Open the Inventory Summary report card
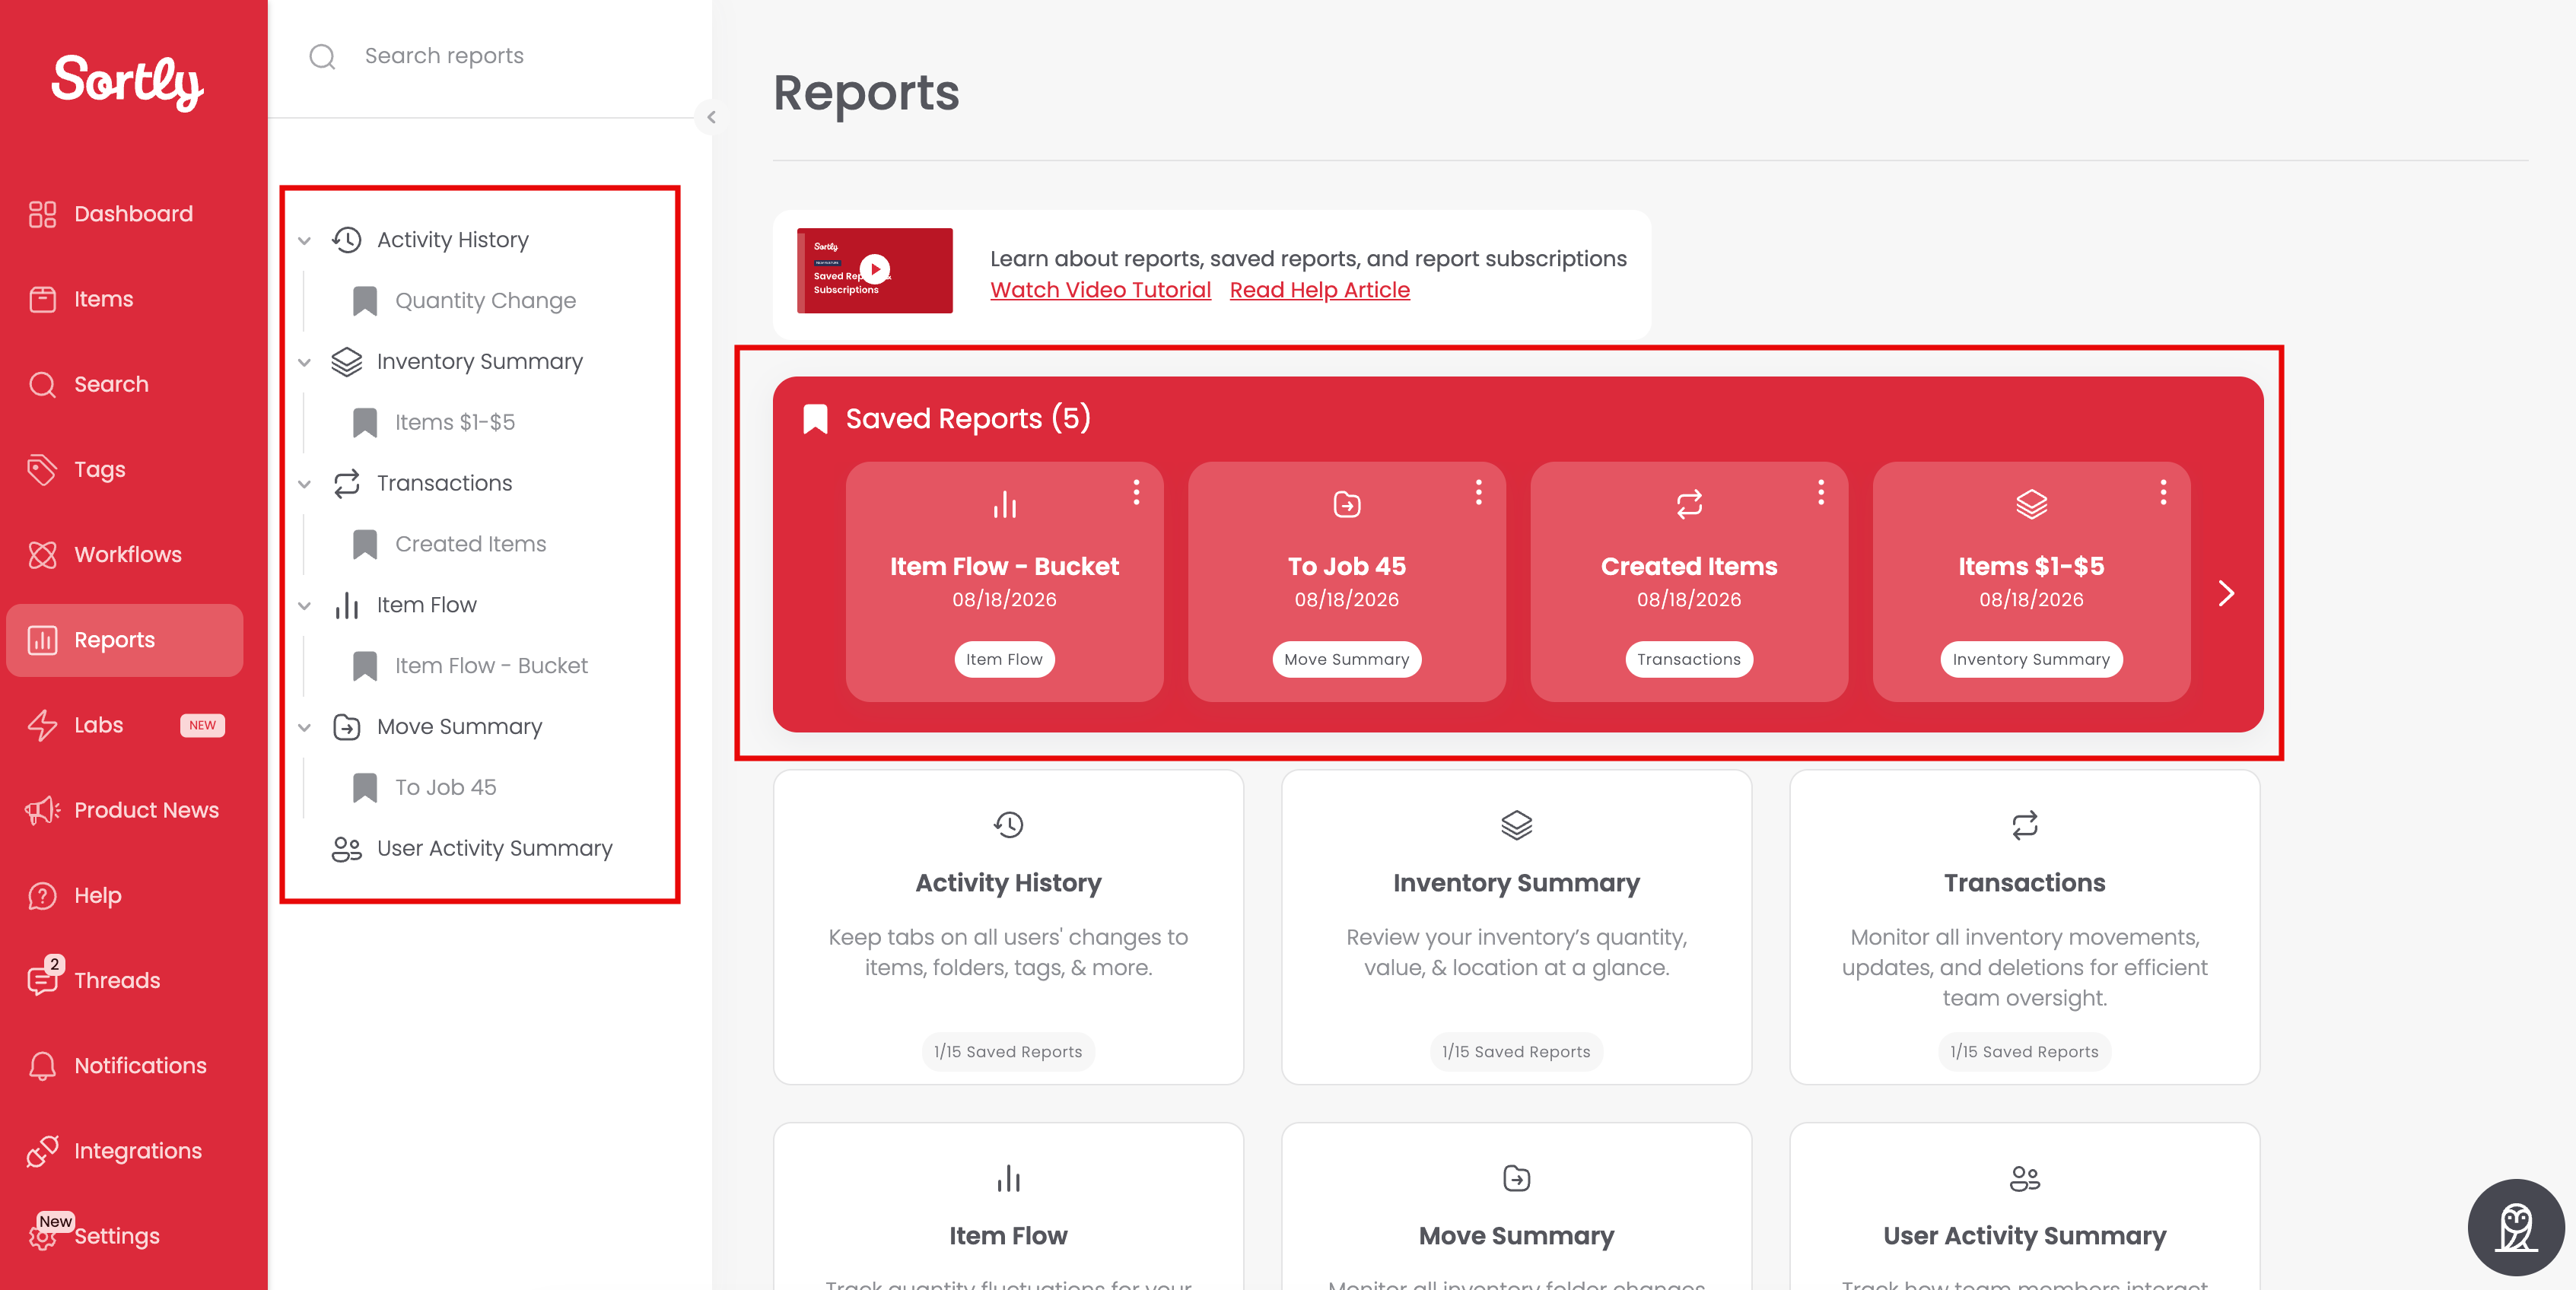The height and width of the screenshot is (1290, 2576). click(x=1516, y=927)
